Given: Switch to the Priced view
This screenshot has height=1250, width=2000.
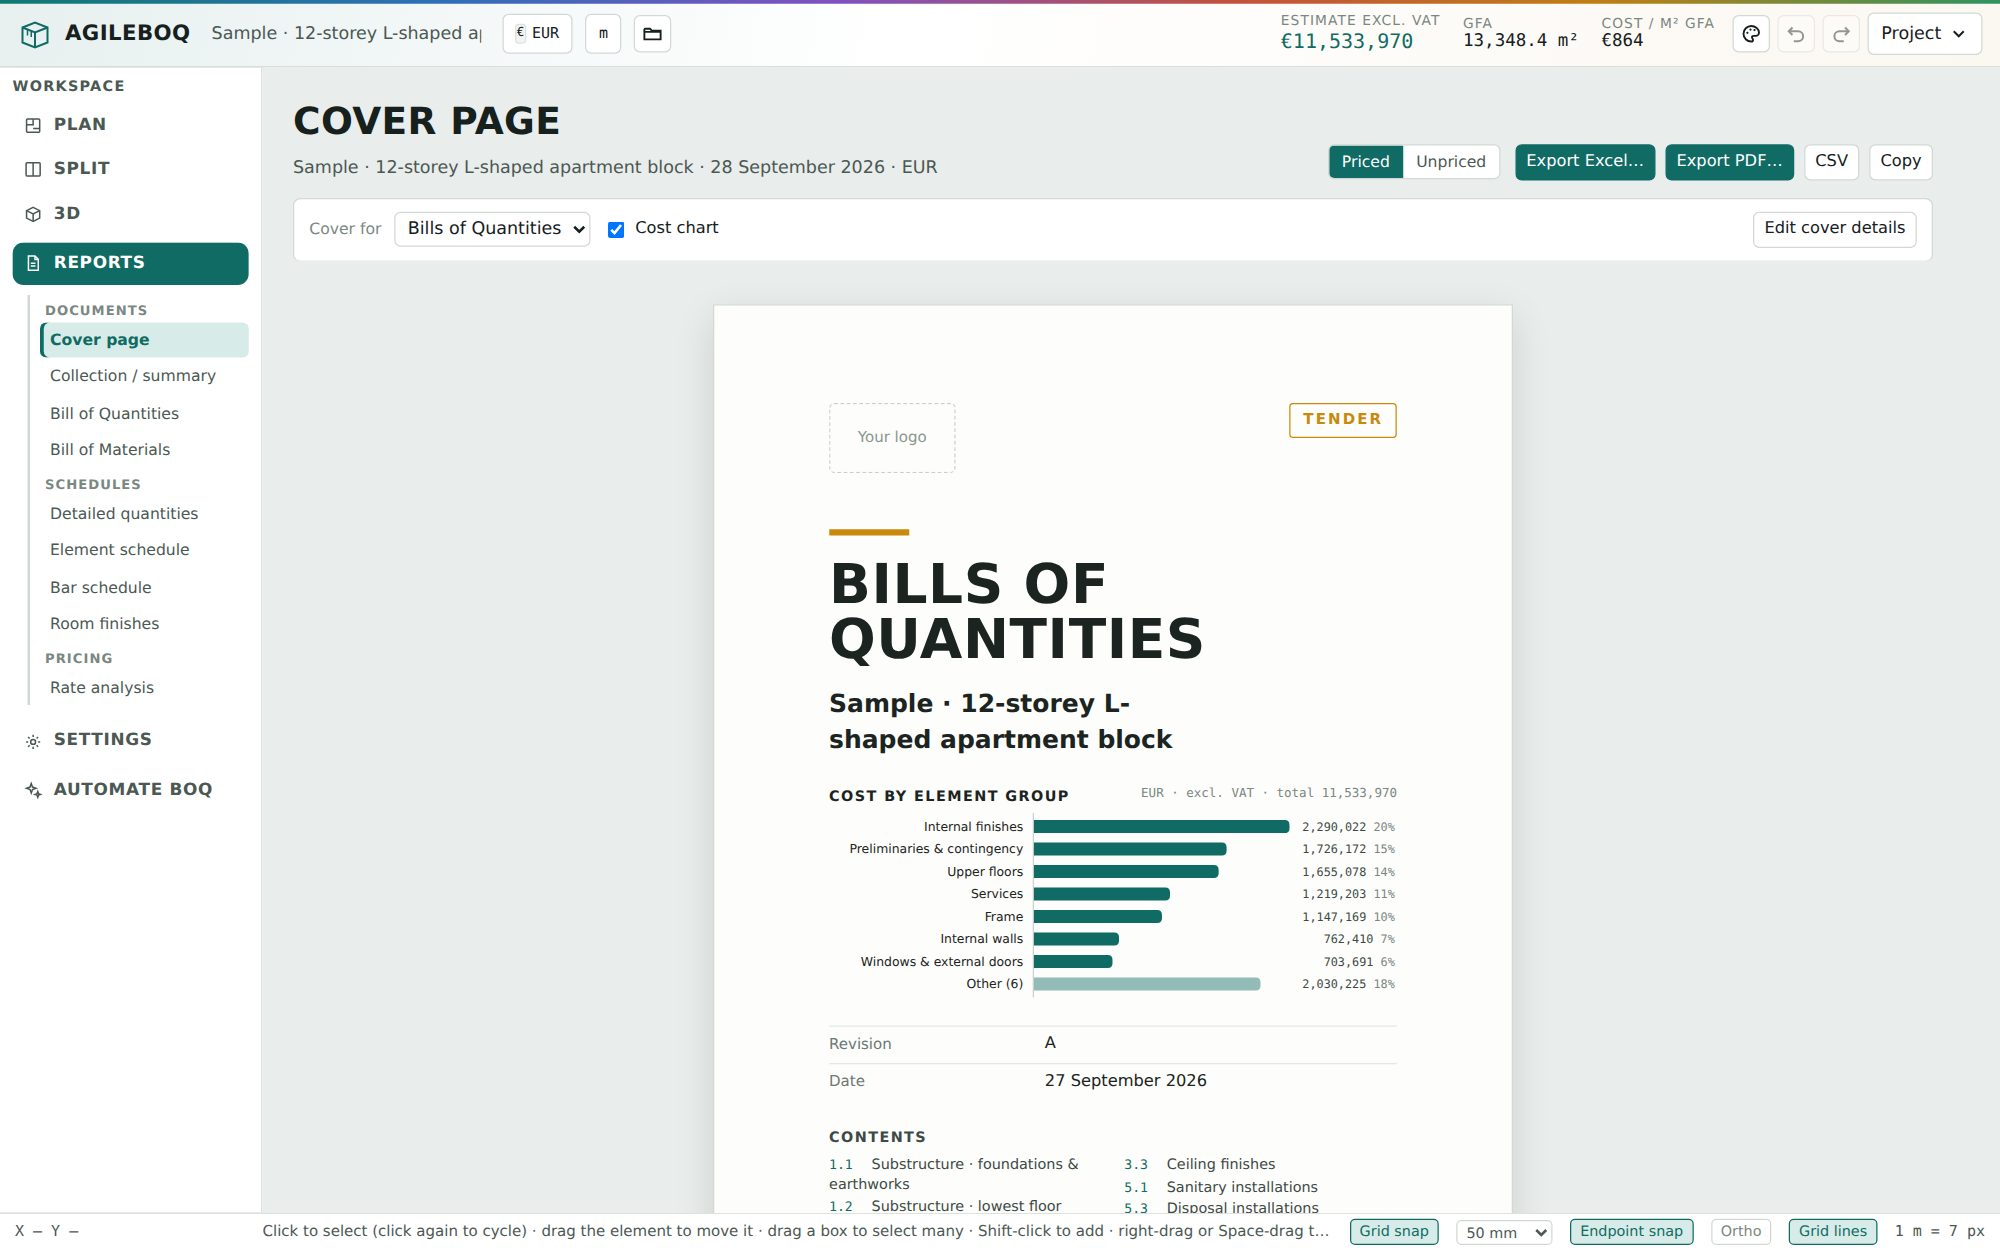Looking at the screenshot, I should (x=1365, y=161).
